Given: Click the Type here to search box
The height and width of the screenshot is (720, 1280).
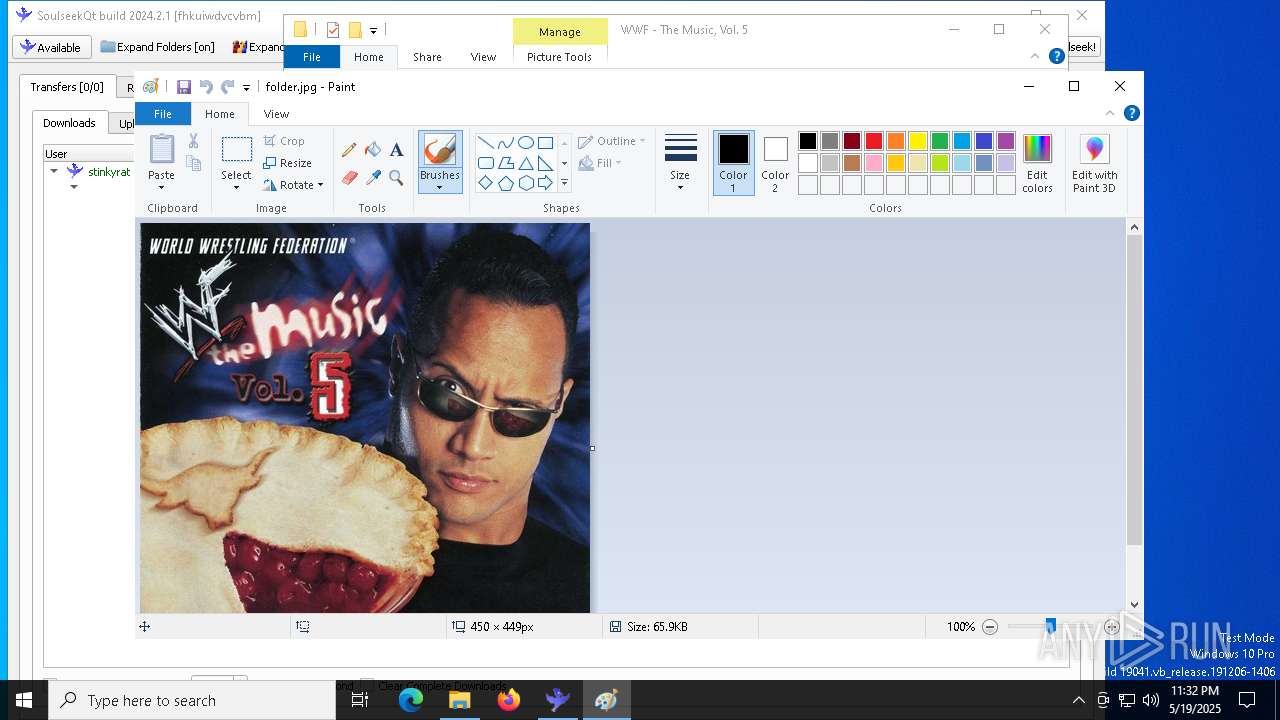Looking at the screenshot, I should click(192, 701).
